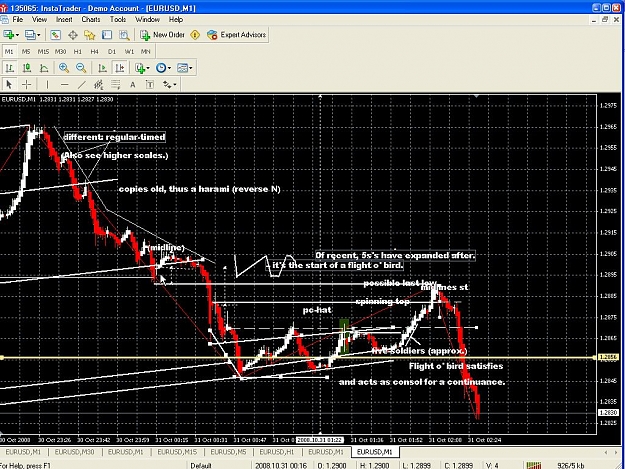
Task: Select the M1 period button
Action: point(9,51)
